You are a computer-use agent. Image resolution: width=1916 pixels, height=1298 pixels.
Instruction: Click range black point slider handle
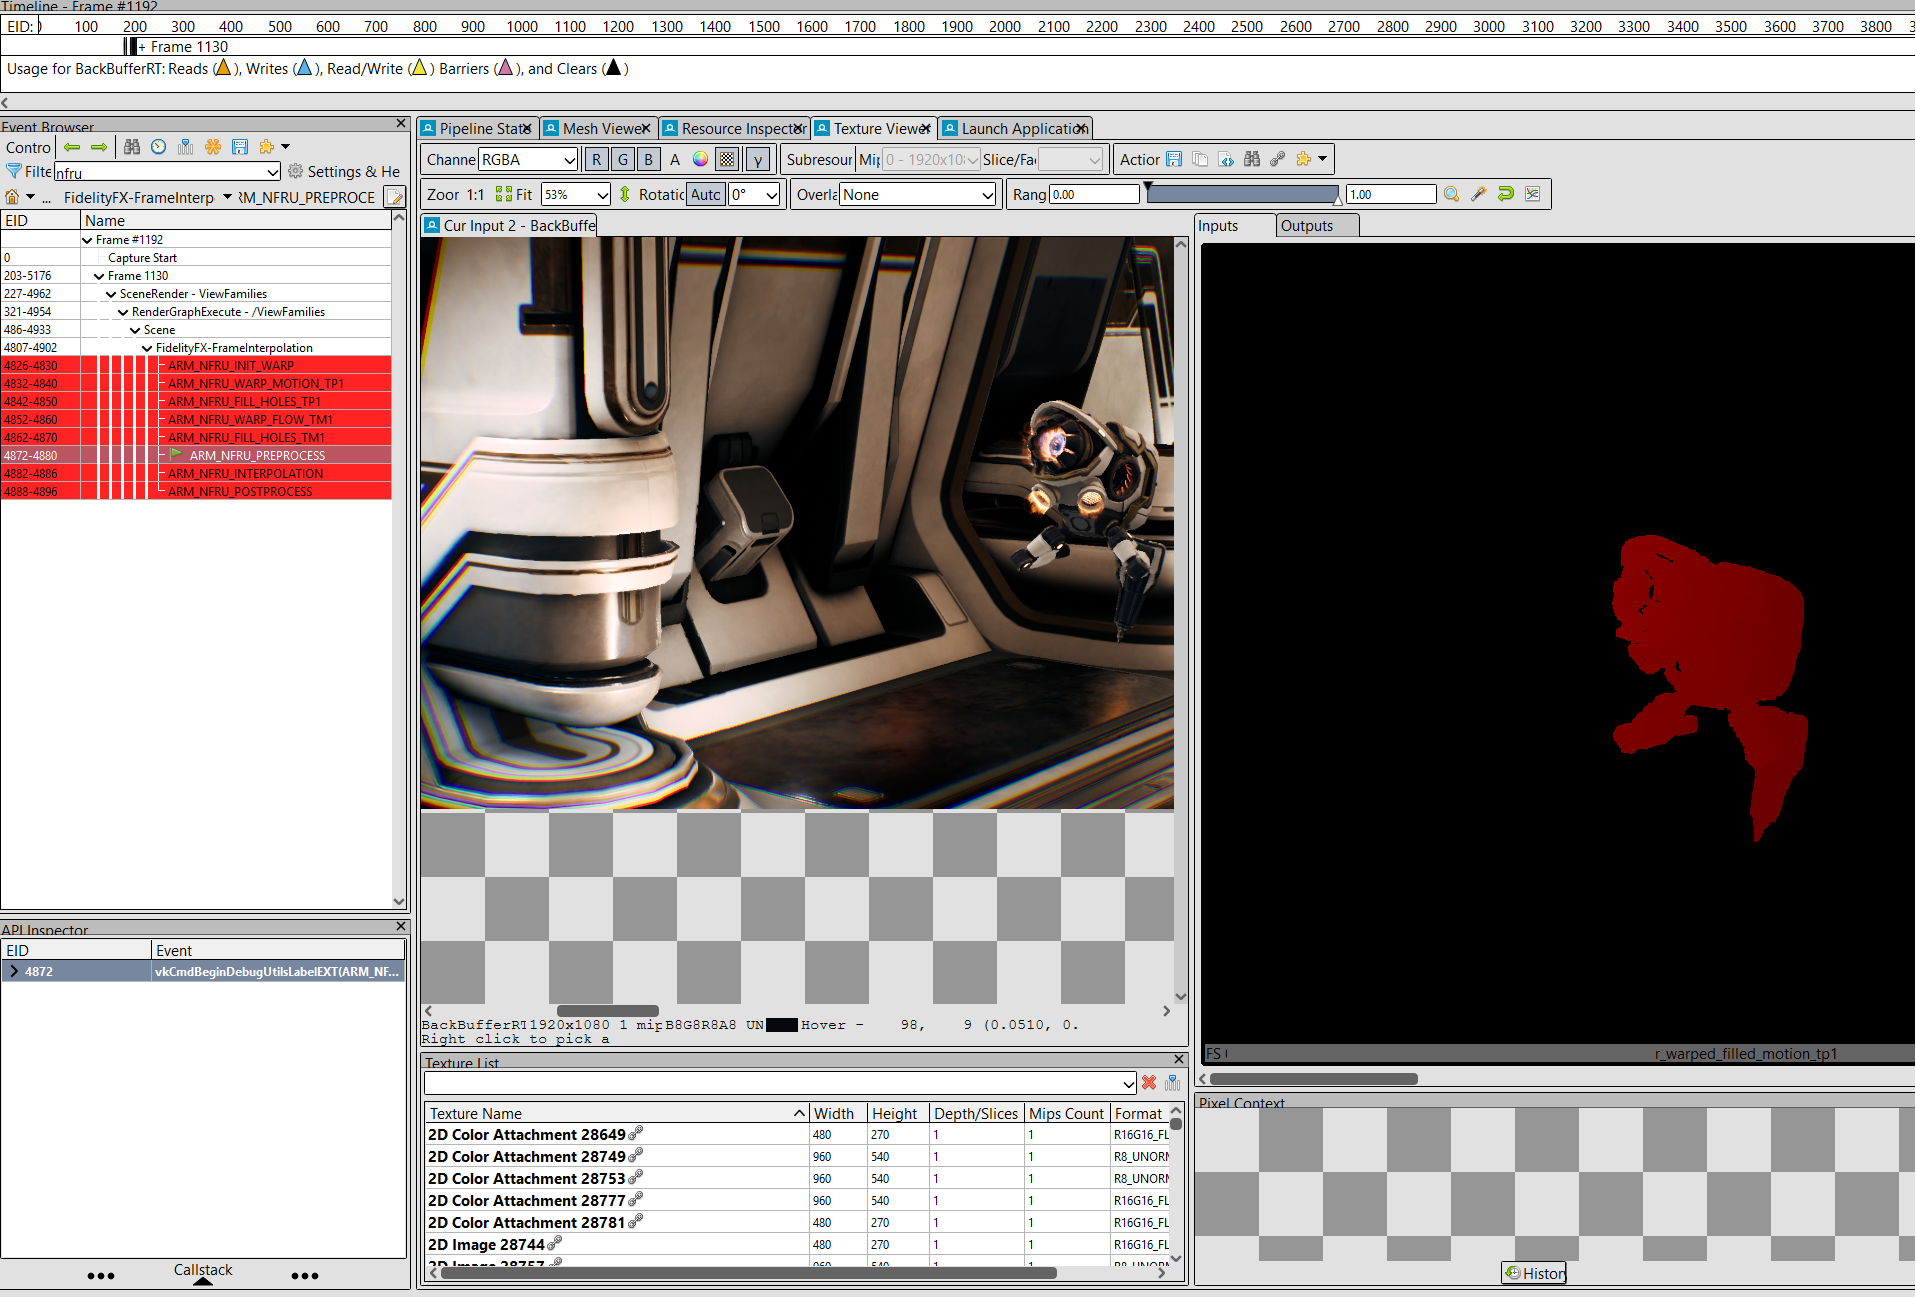1148,188
